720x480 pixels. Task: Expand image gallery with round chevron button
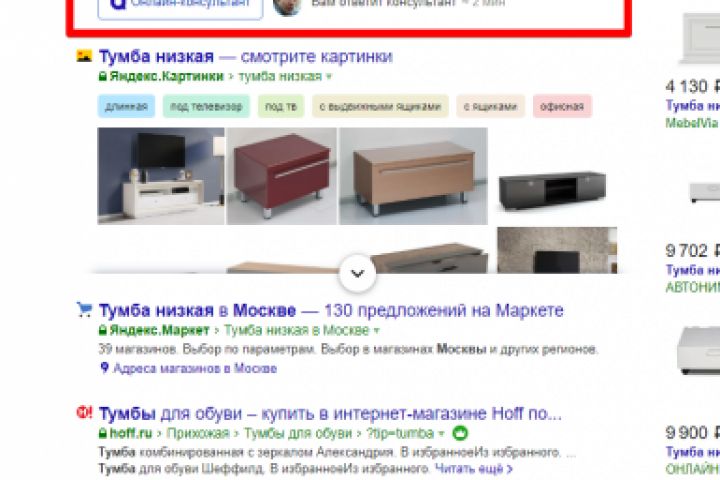coord(358,273)
